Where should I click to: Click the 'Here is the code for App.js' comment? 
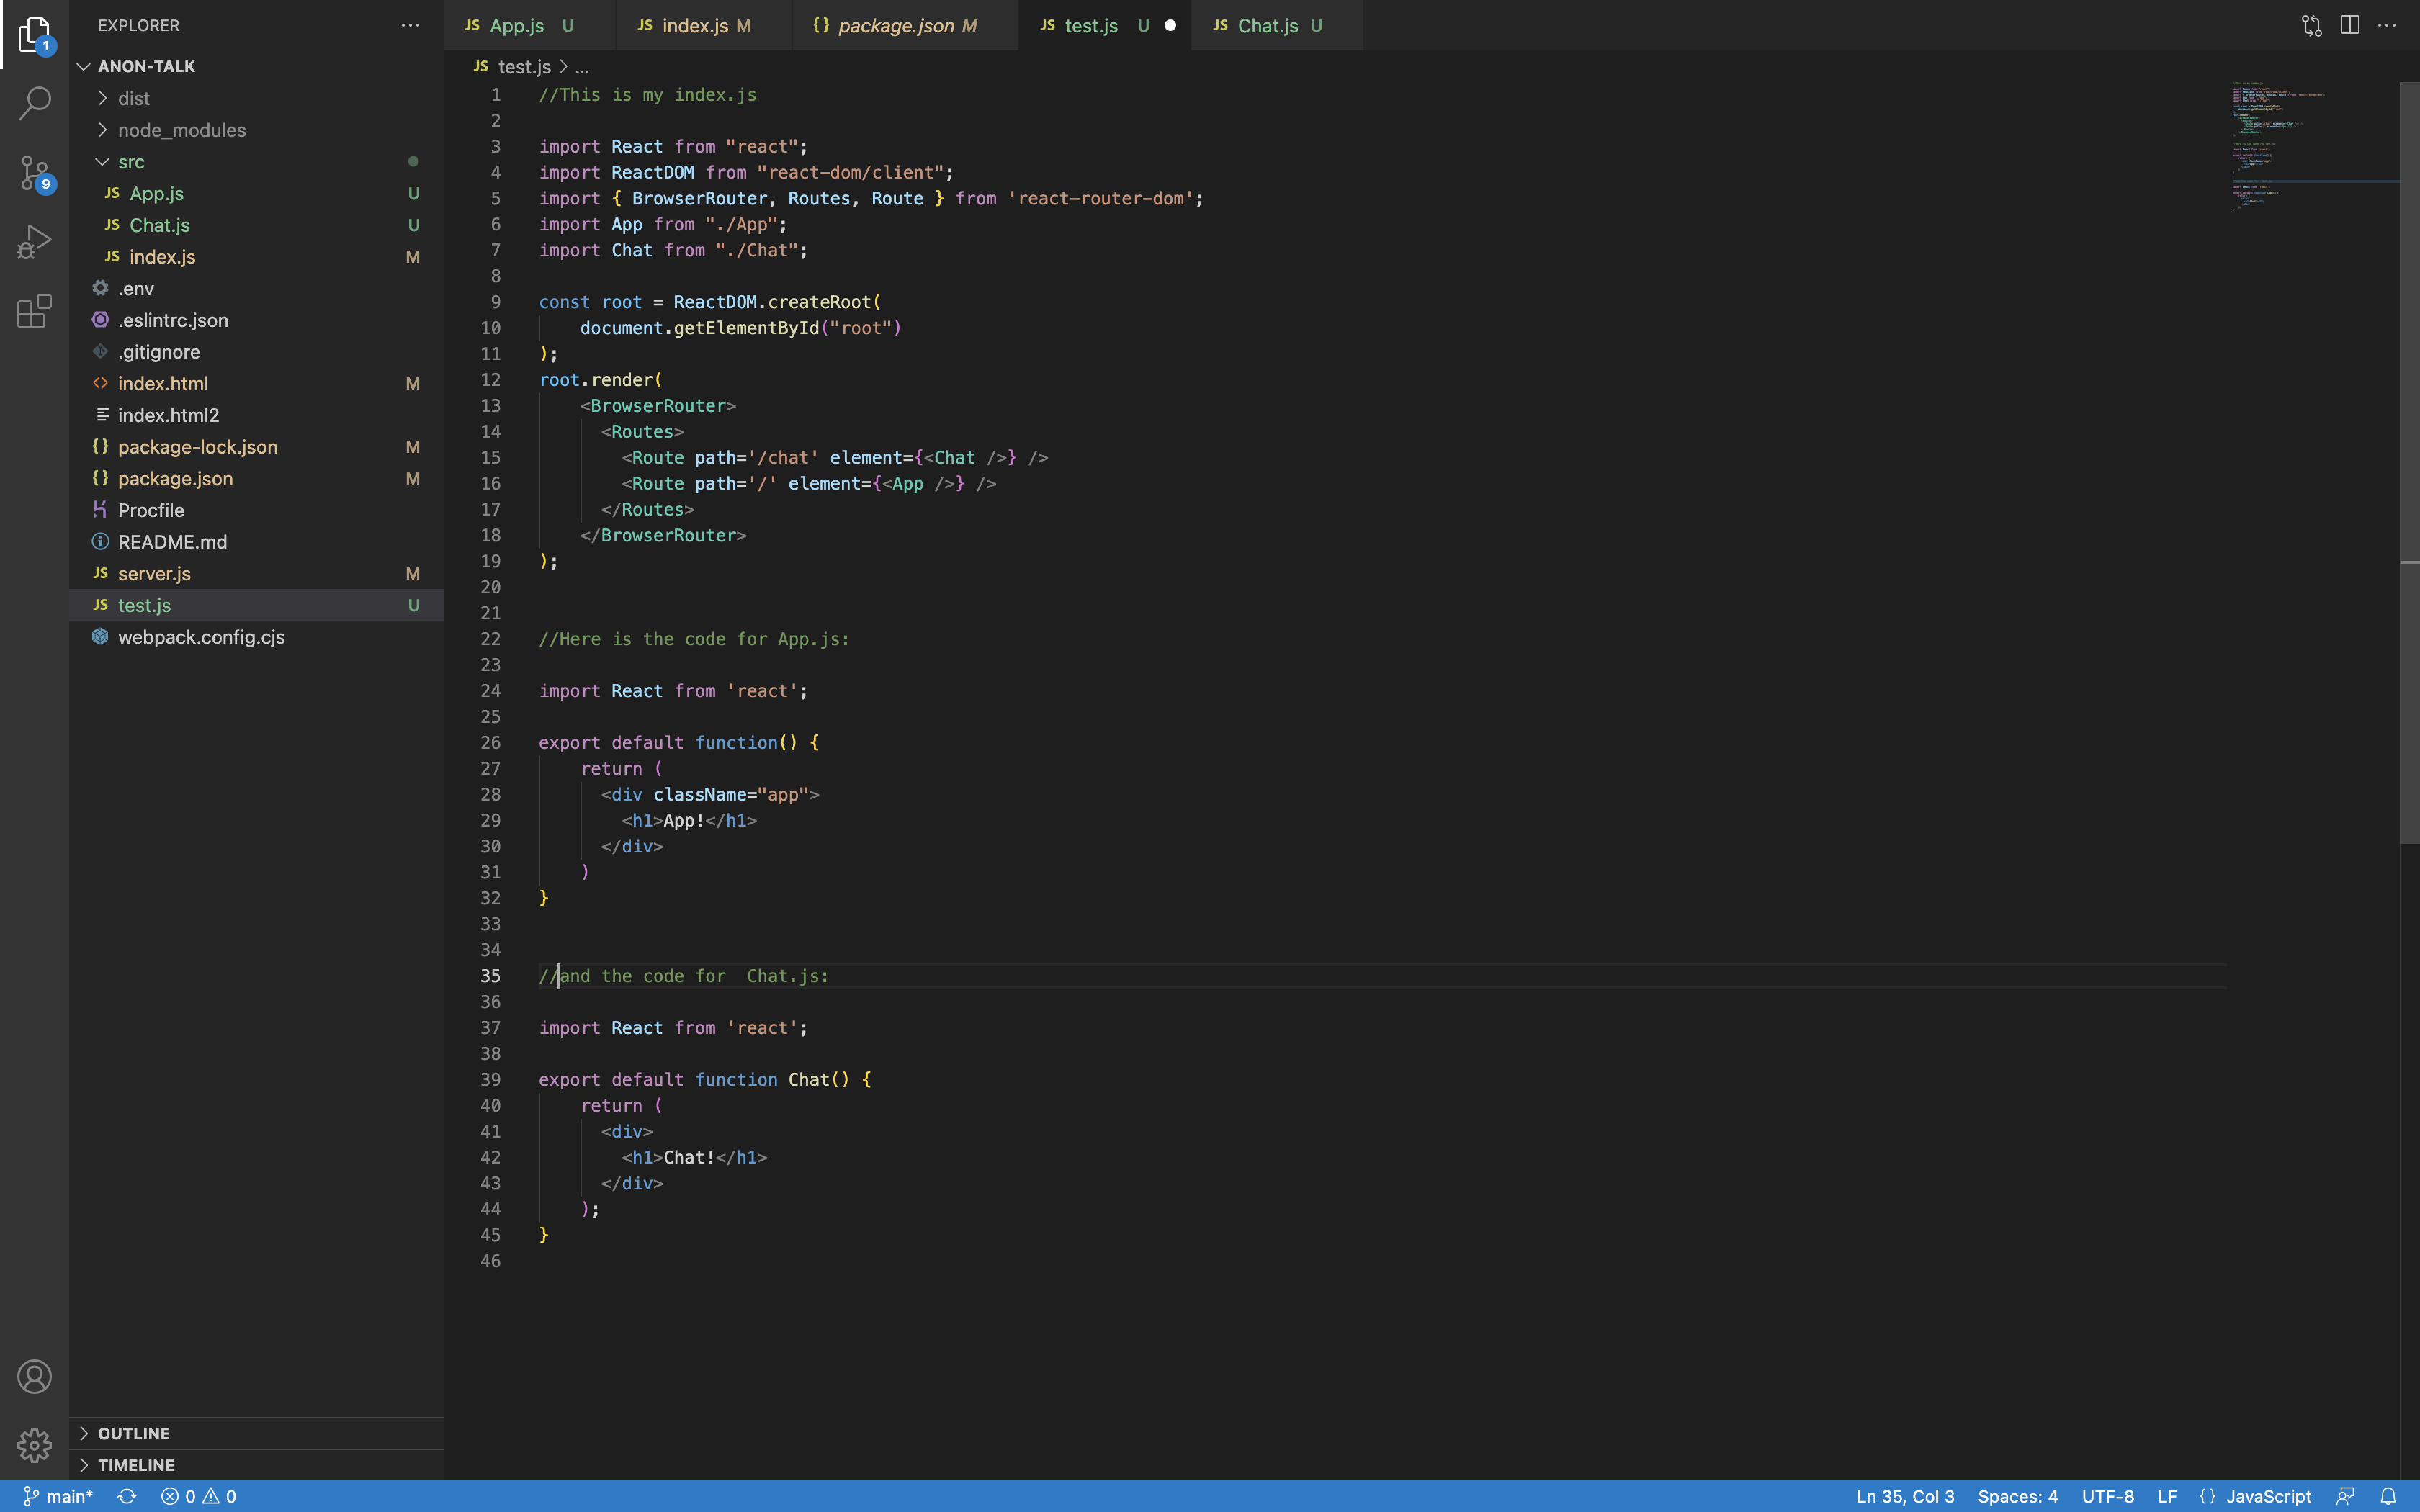pyautogui.click(x=694, y=639)
